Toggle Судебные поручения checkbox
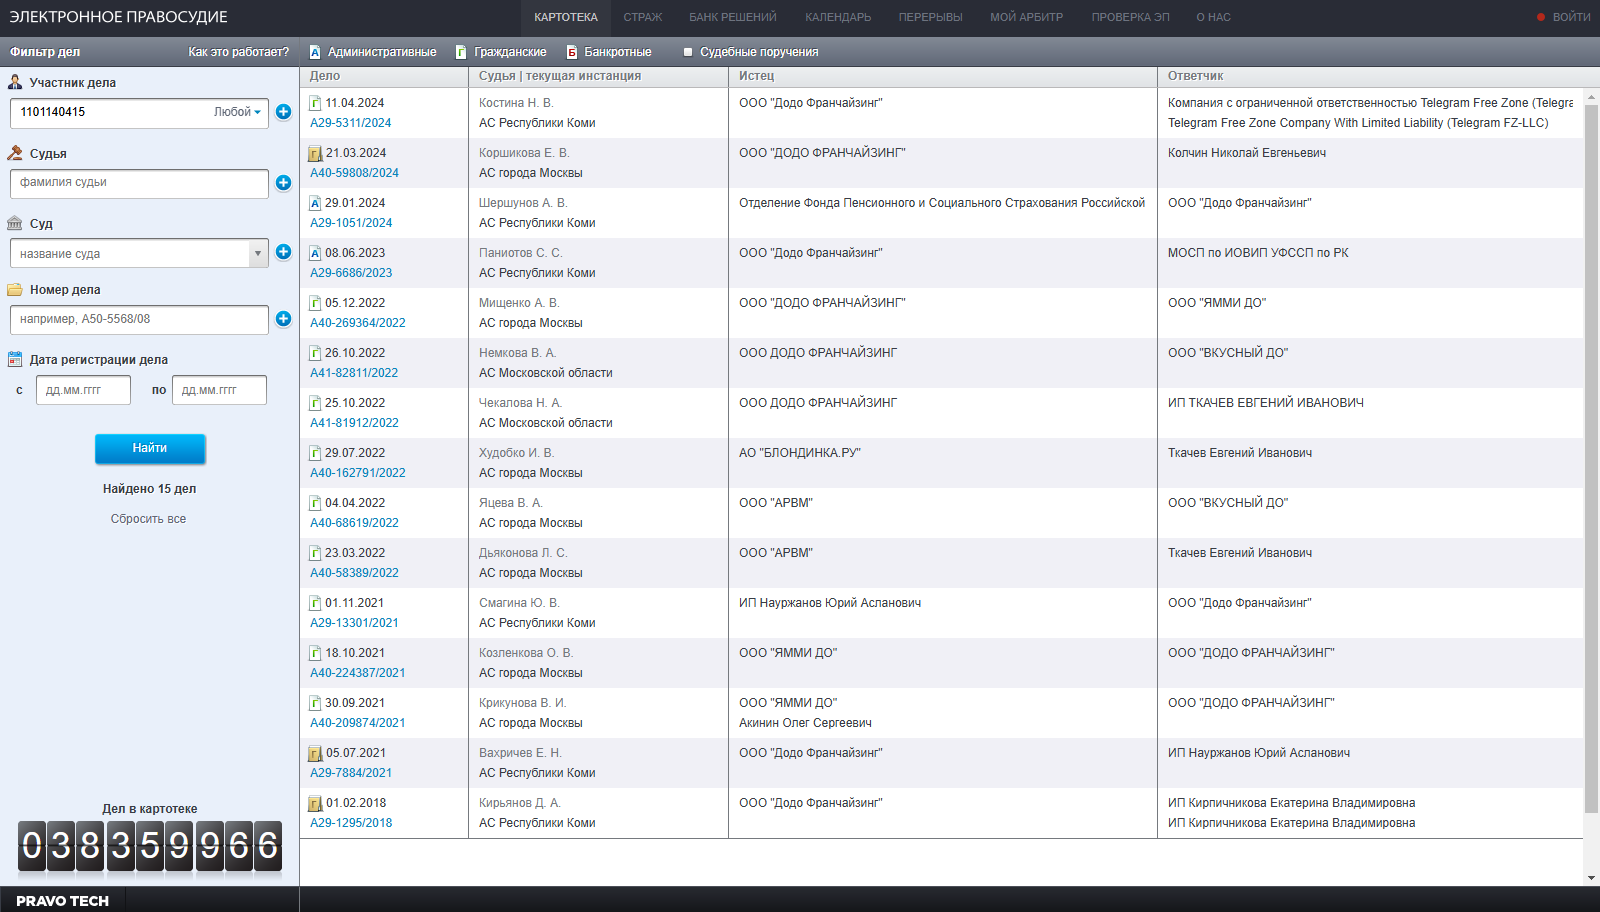 (x=688, y=52)
